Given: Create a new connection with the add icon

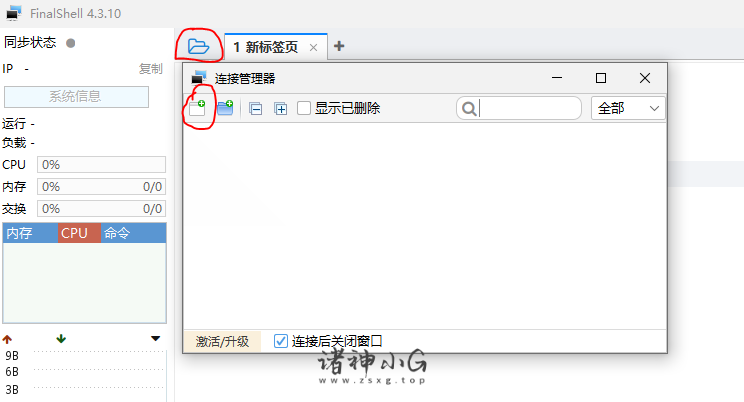Looking at the screenshot, I should 197,108.
